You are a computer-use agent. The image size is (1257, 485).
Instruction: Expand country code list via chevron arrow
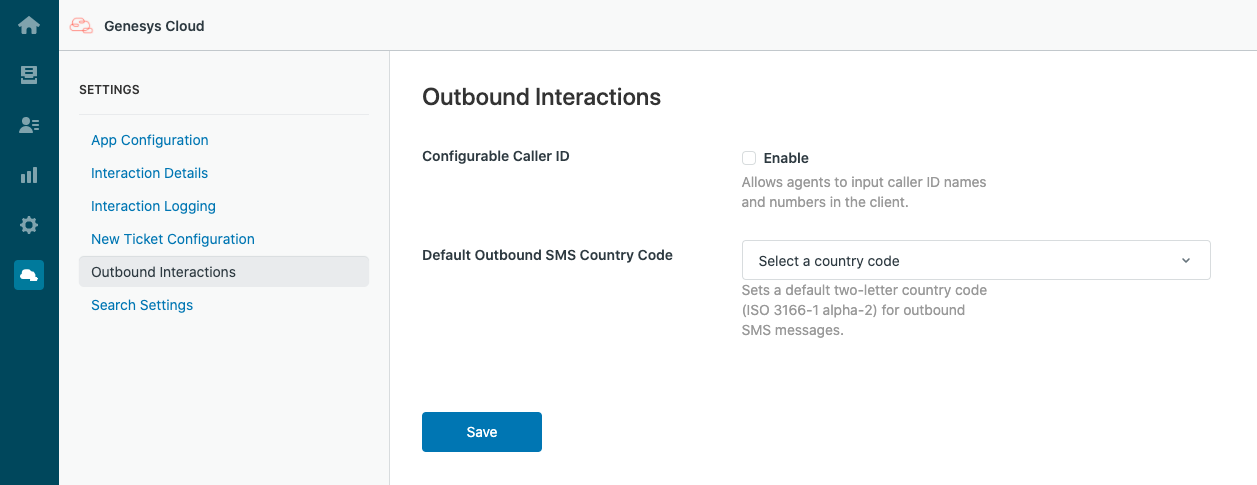pos(1186,261)
